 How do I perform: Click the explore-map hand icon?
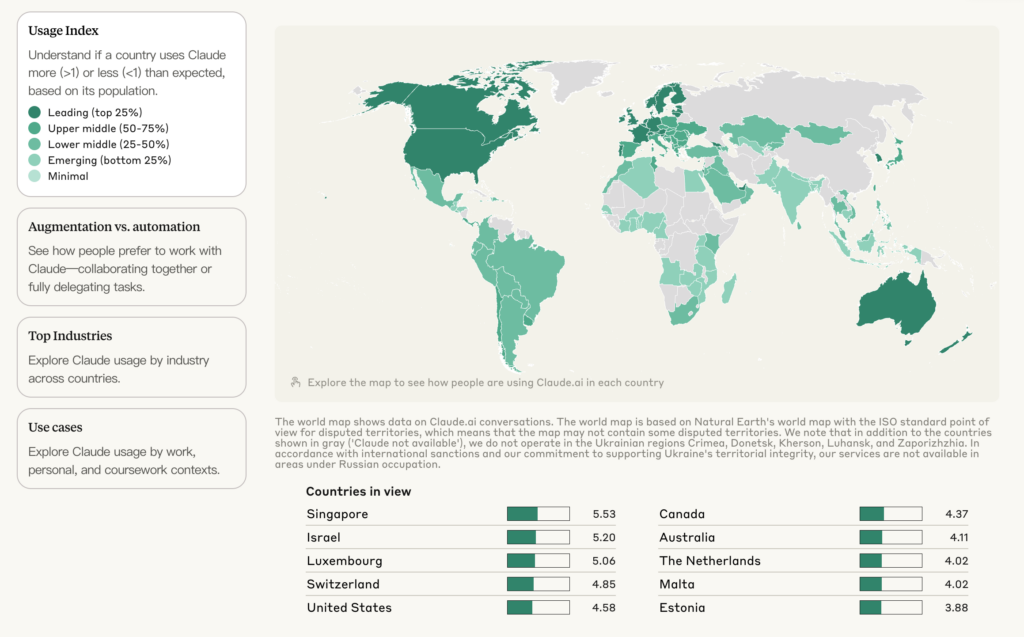(x=295, y=382)
